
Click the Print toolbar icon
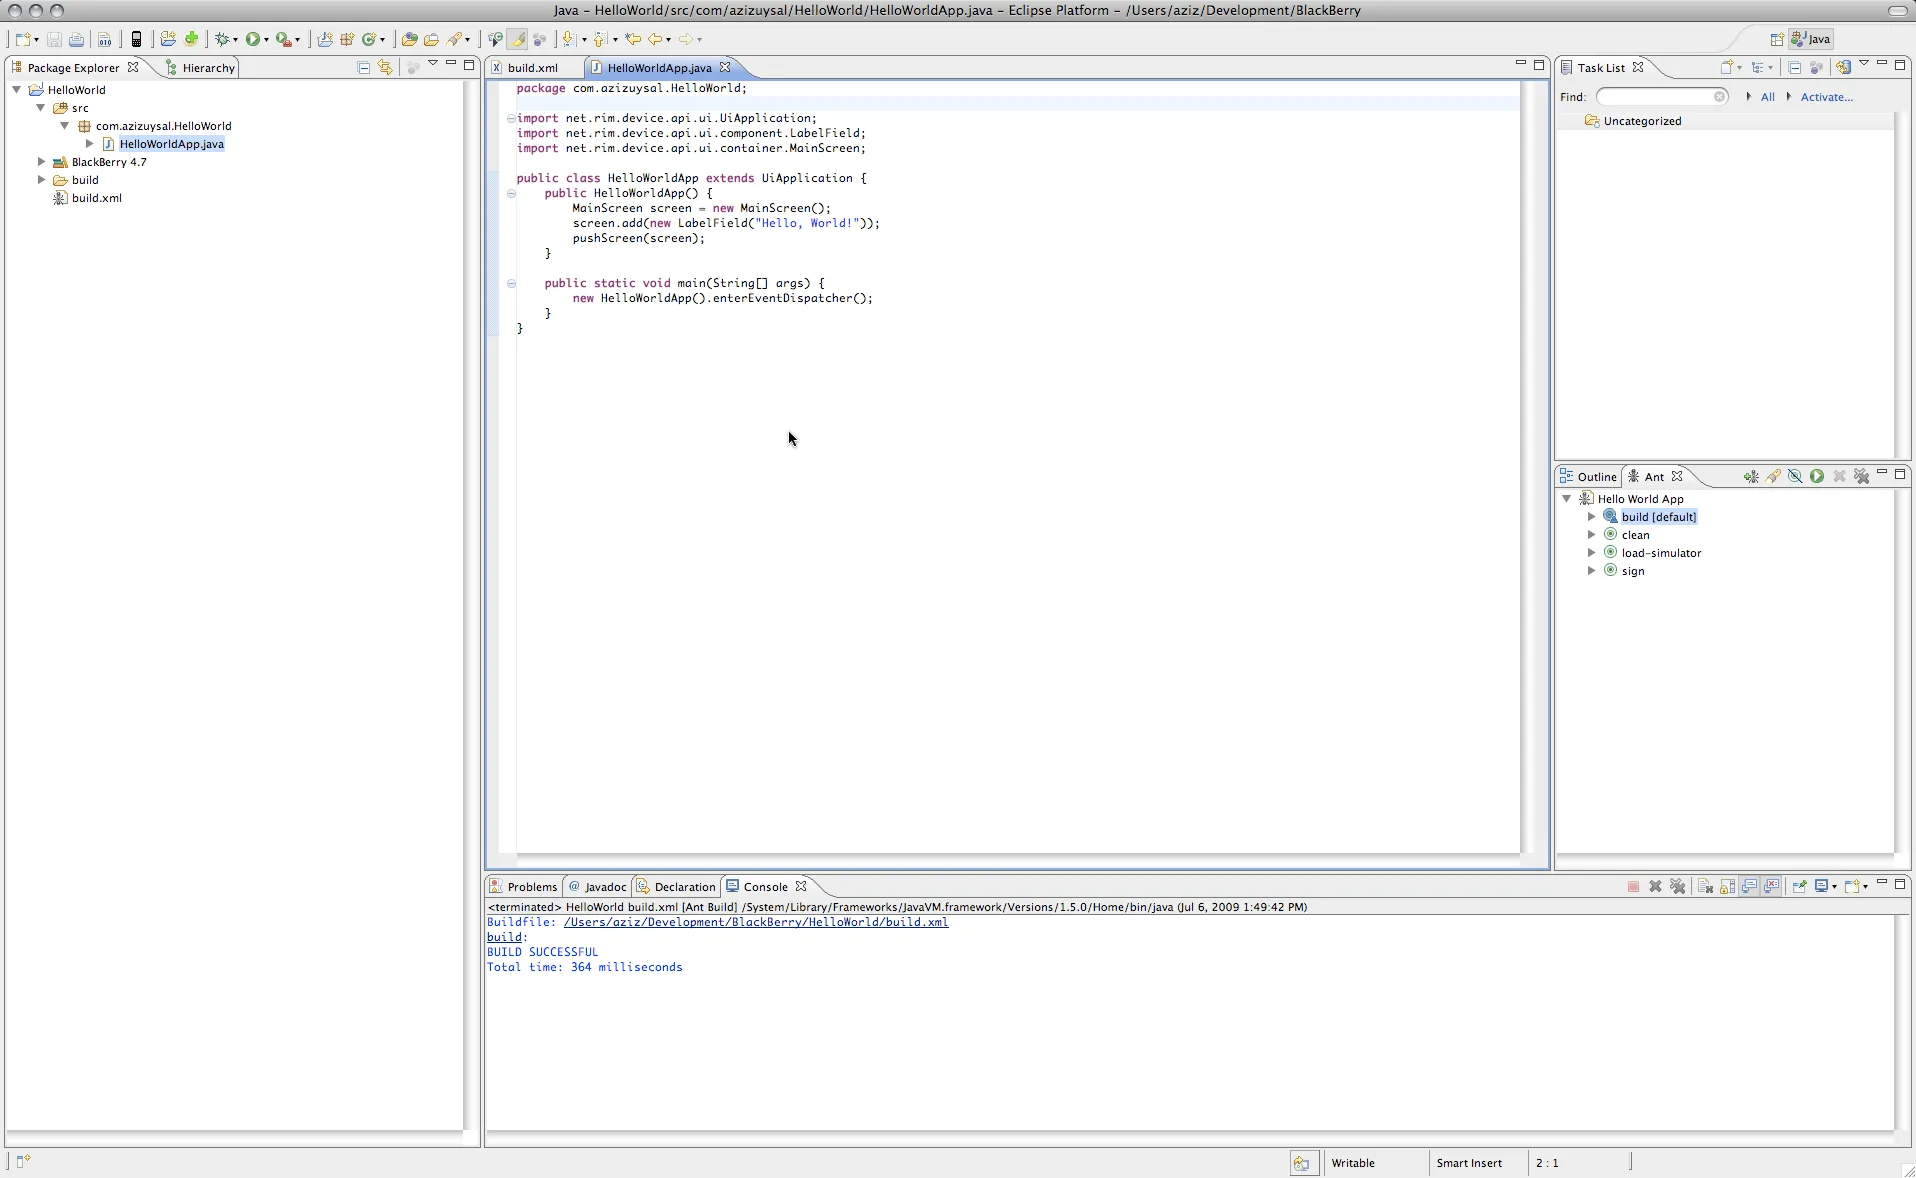76,39
